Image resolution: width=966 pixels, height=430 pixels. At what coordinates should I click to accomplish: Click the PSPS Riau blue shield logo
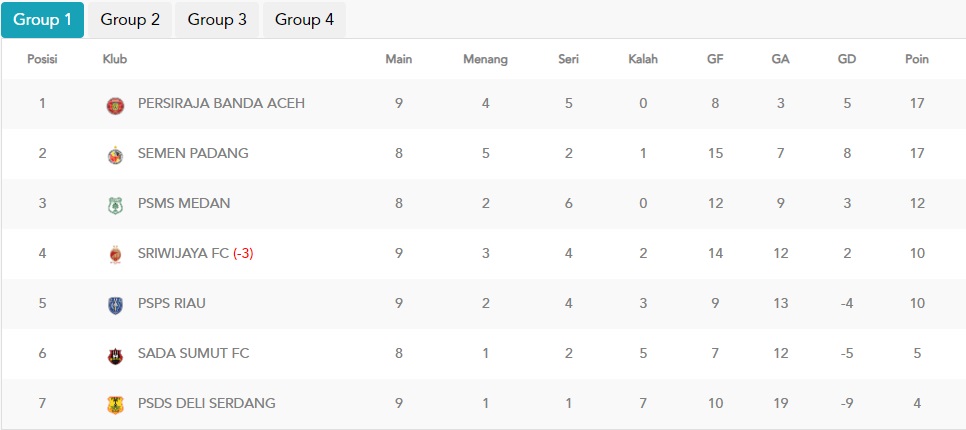[115, 305]
